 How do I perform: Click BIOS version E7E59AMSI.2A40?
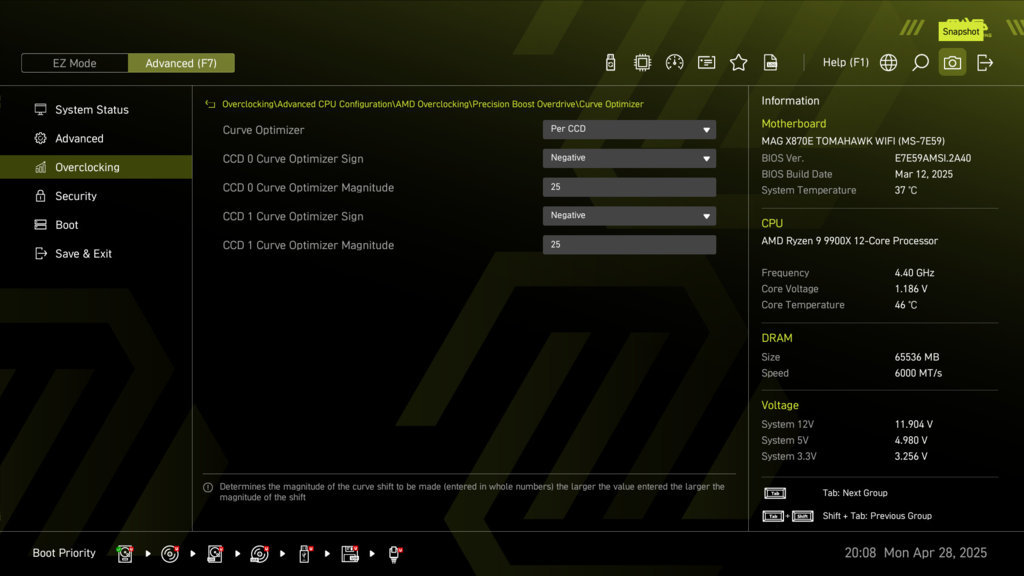click(933, 158)
